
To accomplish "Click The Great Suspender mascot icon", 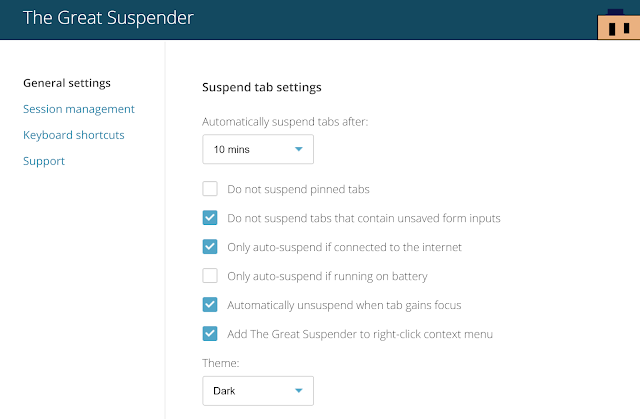I will [x=619, y=24].
